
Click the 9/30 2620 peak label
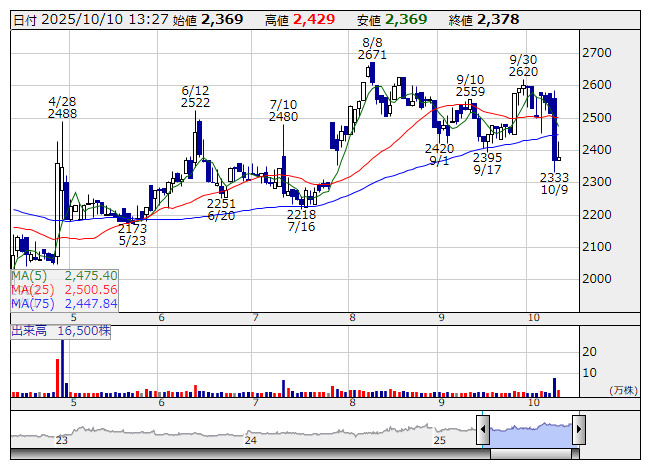coord(523,66)
